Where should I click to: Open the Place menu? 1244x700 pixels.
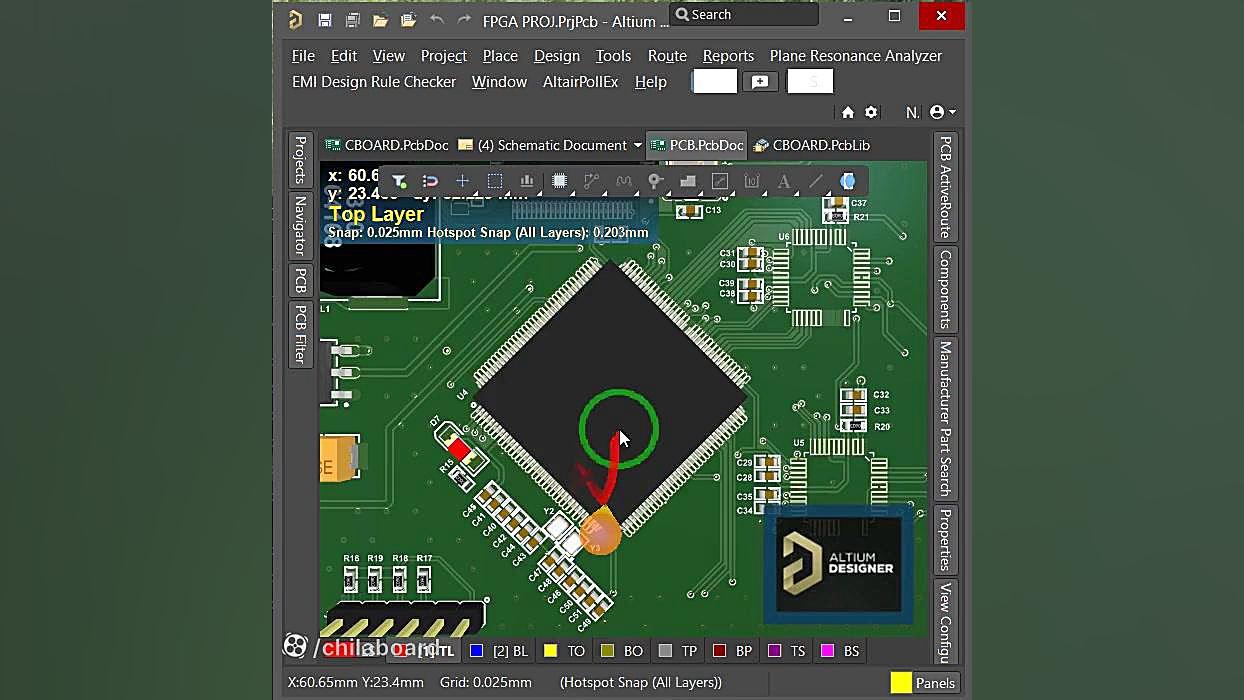click(x=500, y=56)
